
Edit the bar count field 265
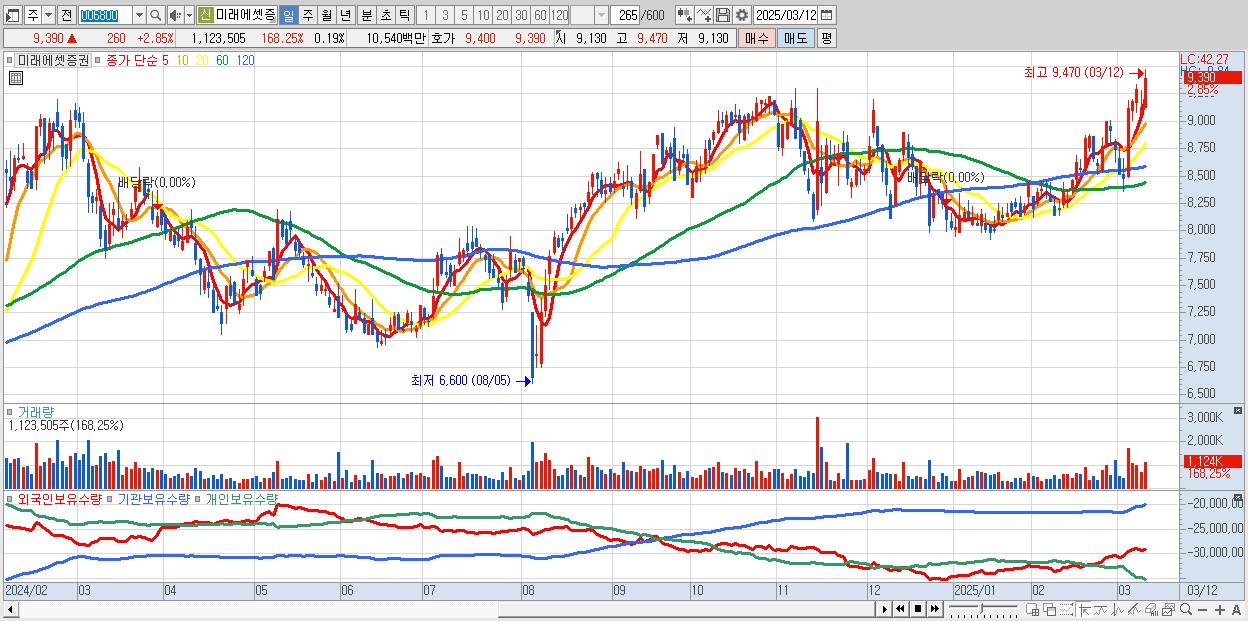click(x=626, y=15)
